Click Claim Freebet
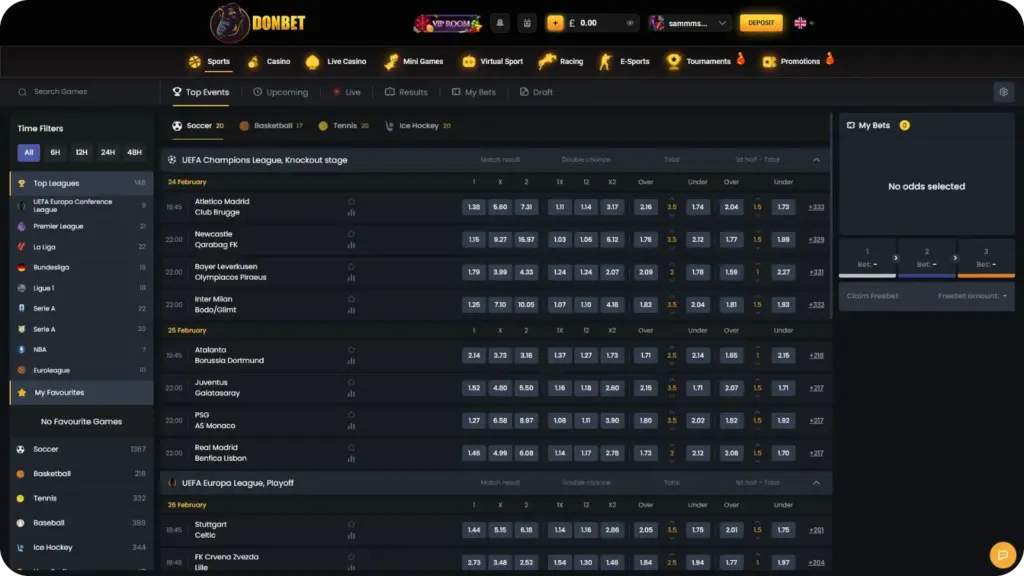Viewport: 1024px width, 576px height. pyautogui.click(x=872, y=296)
